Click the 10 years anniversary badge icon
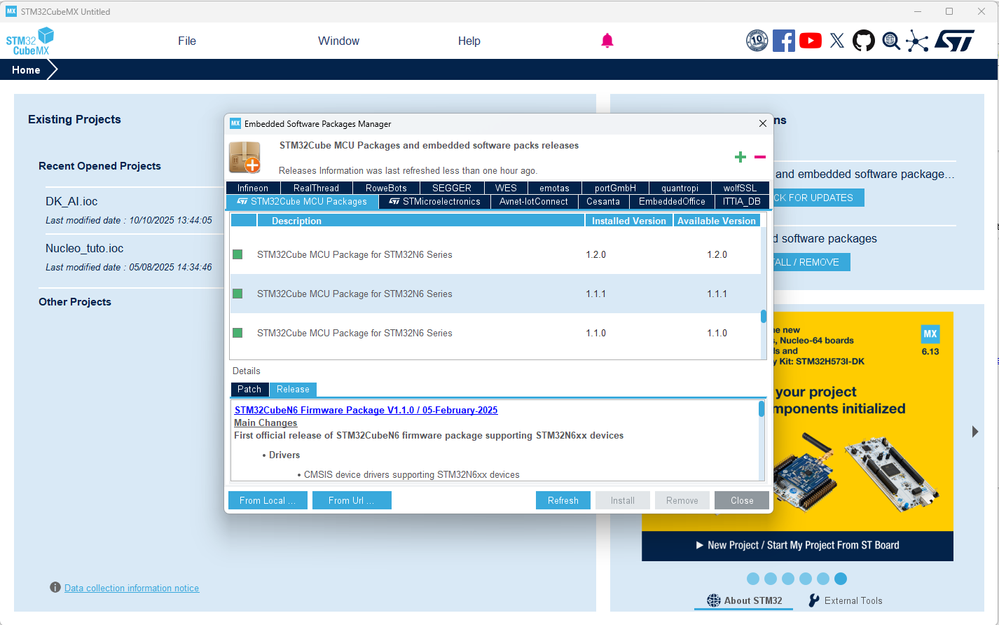This screenshot has height=625, width=999. 757,41
